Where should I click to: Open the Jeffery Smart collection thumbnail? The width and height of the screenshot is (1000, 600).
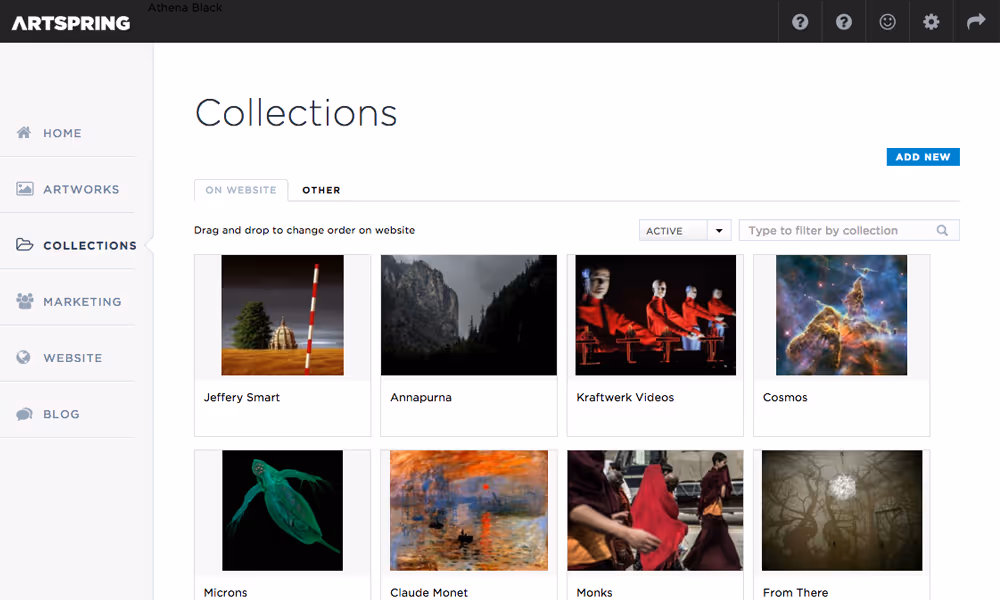(283, 315)
